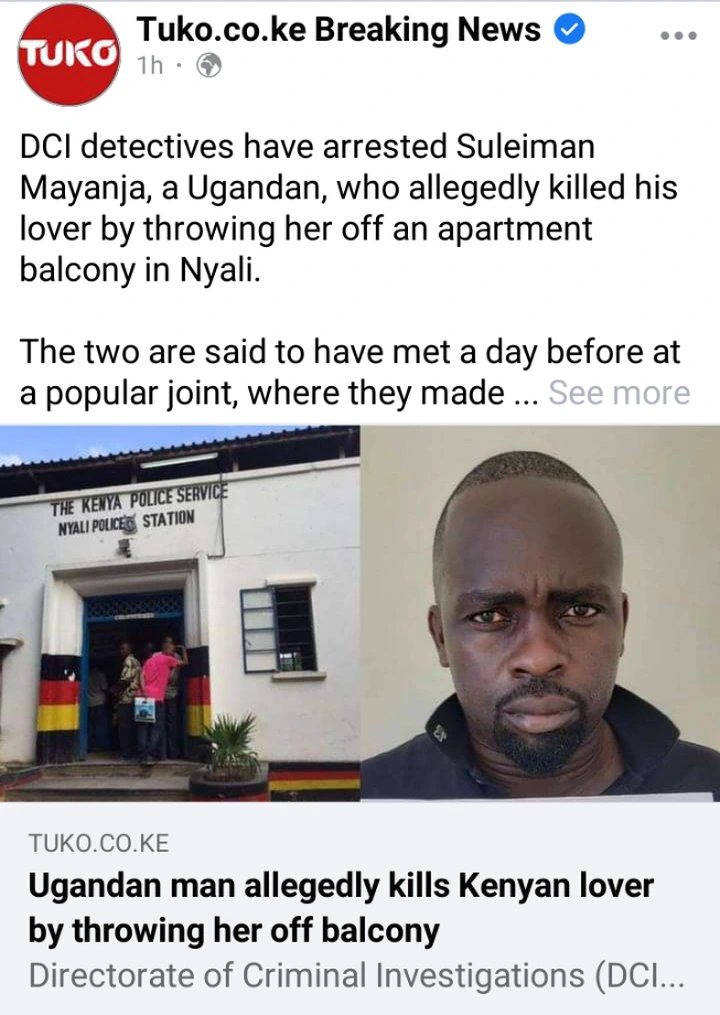Click the TUKO.CO.KE source domain label

[x=98, y=843]
